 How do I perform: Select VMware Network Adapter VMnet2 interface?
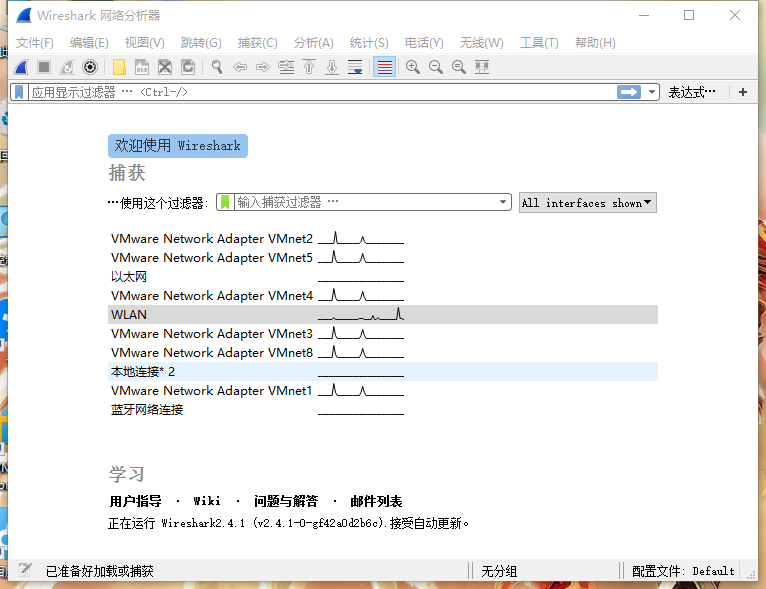click(383, 238)
